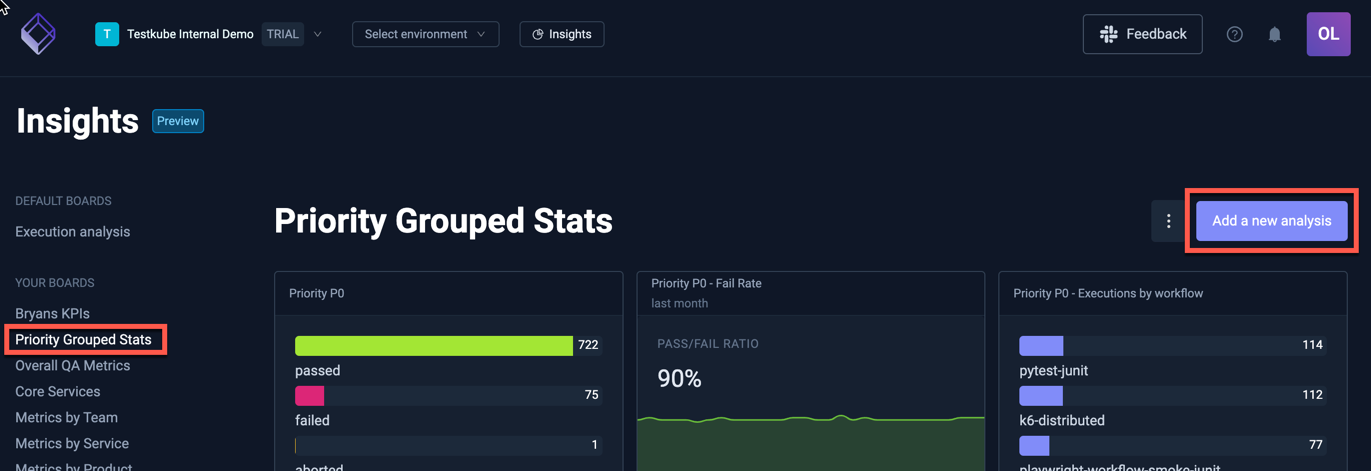Open the Bryans KPIs board
Viewport: 1371px width, 471px height.
pyautogui.click(x=52, y=314)
